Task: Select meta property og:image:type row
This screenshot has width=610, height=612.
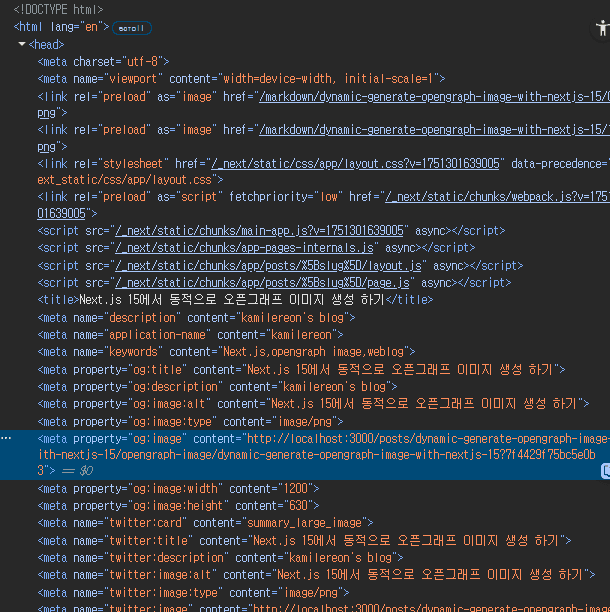Action: click(190, 422)
